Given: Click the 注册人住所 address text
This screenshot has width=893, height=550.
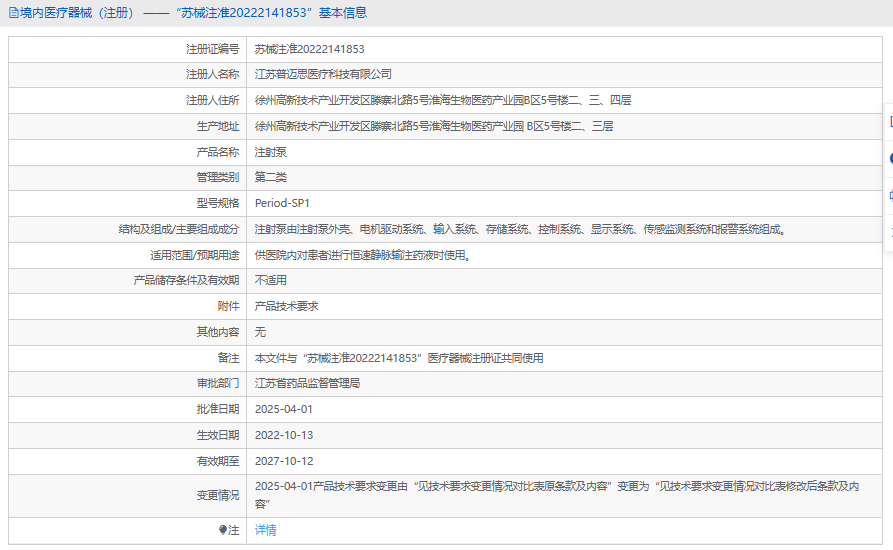Looking at the screenshot, I should pos(443,100).
